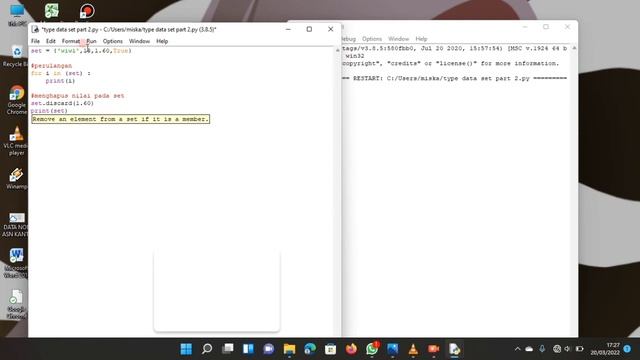The height and width of the screenshot is (360, 640).
Task: Select the red record app desktop shortcut
Action: 87,11
